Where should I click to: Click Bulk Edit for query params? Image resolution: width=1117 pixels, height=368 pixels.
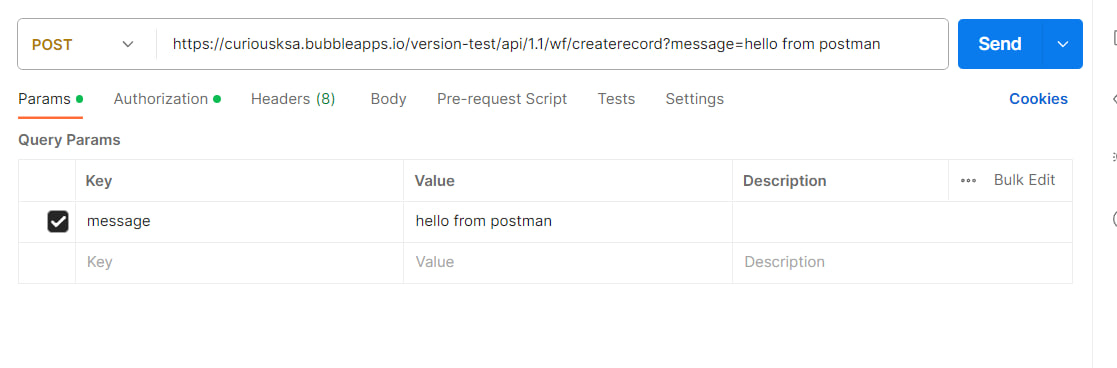[x=1024, y=180]
